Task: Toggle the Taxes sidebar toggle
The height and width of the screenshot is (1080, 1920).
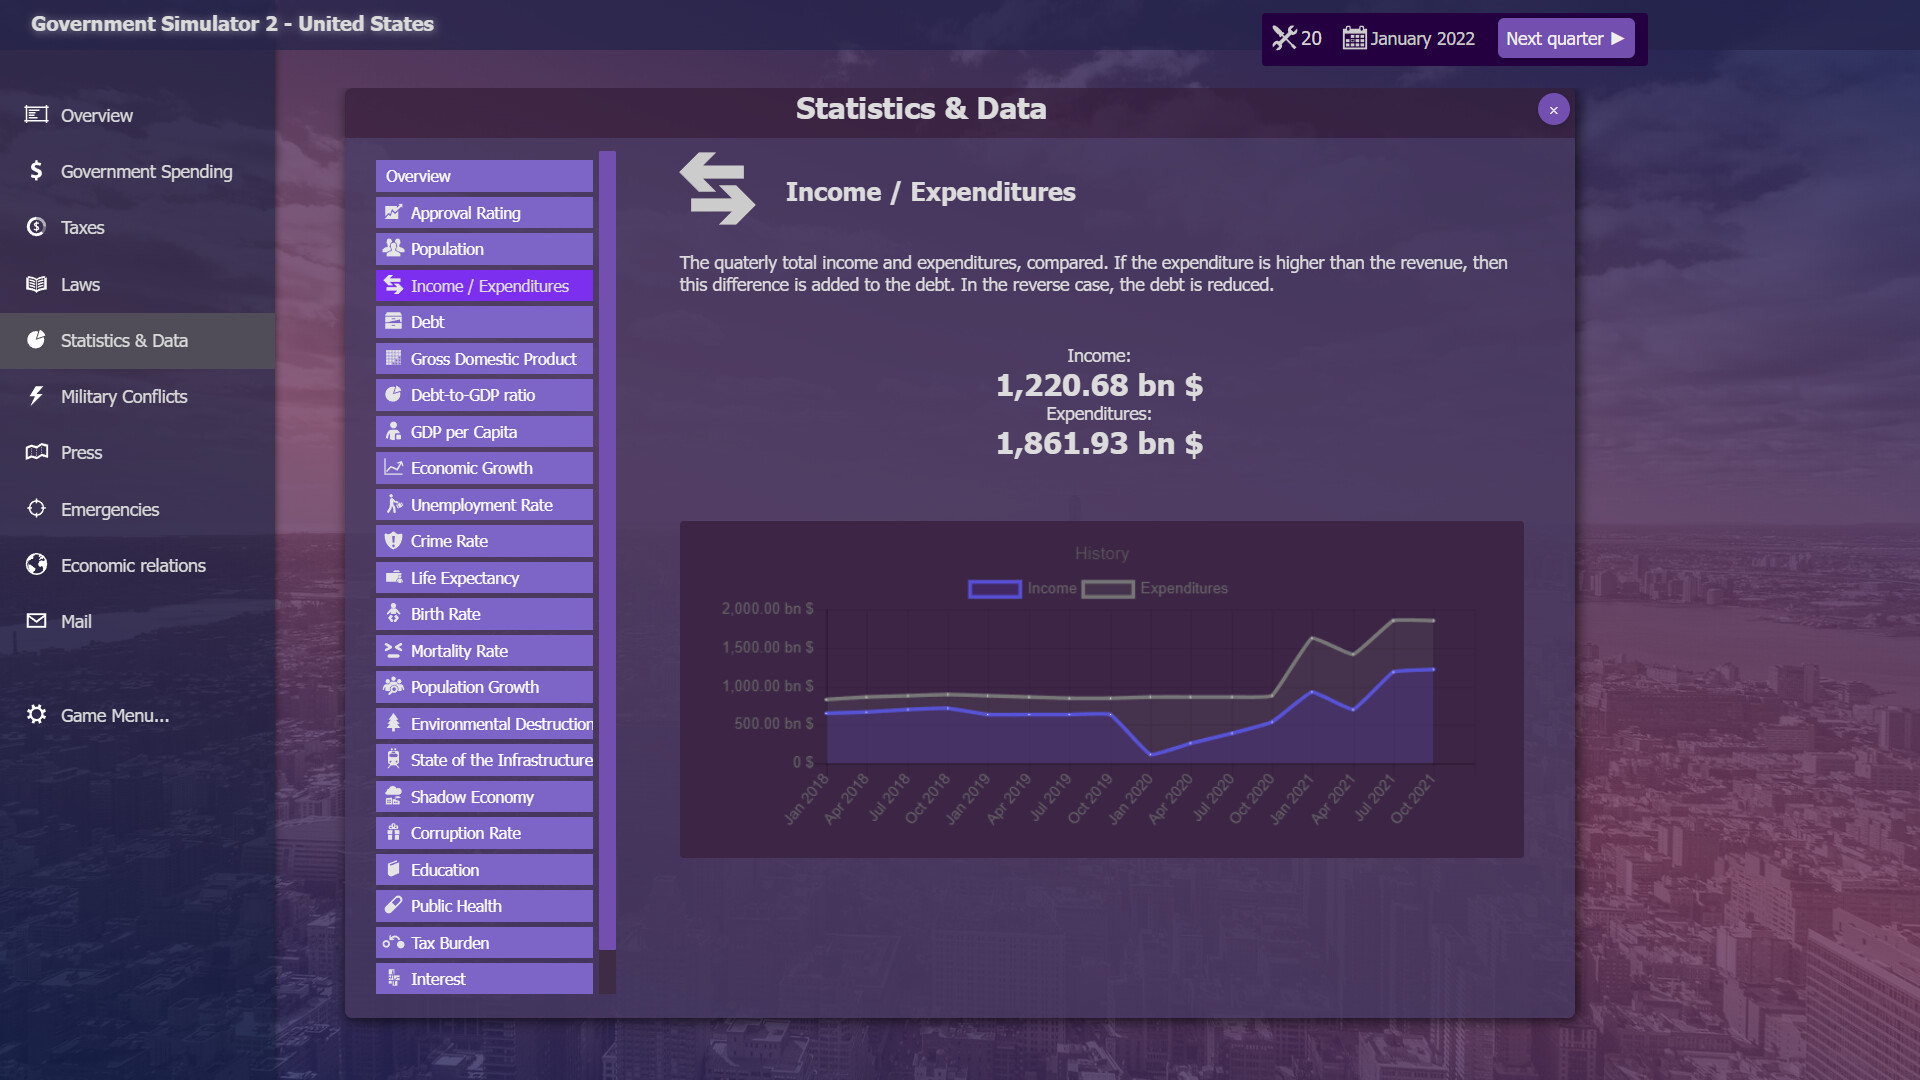Action: click(80, 227)
